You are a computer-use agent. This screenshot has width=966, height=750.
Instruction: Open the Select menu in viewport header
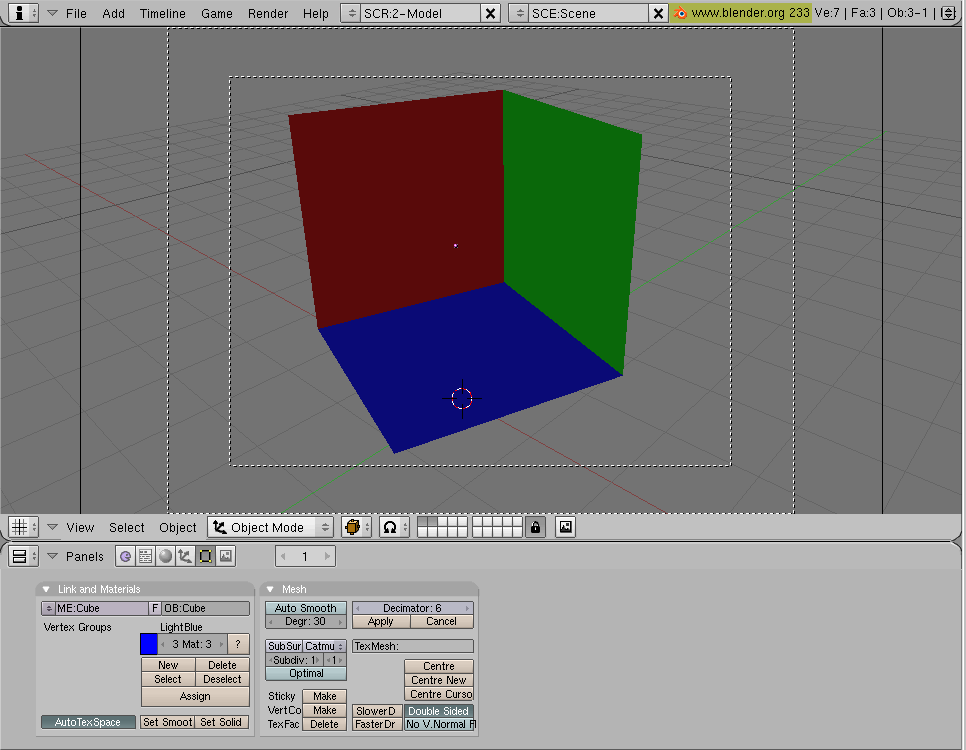[127, 527]
